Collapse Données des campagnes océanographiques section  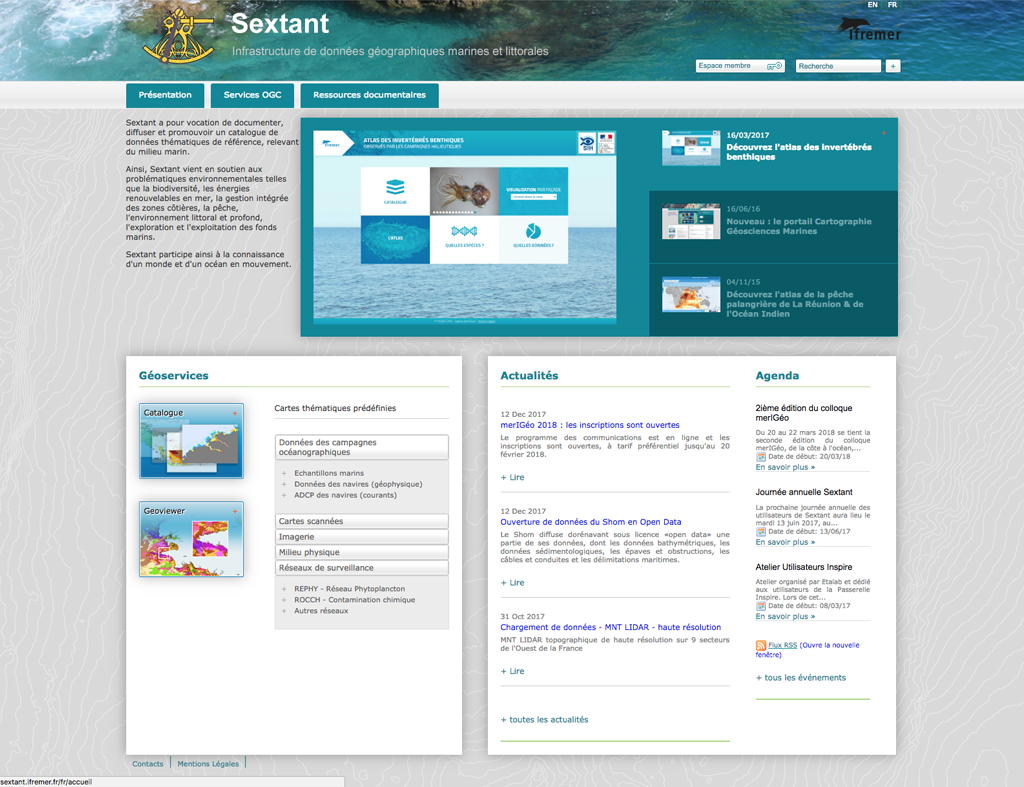(x=361, y=447)
